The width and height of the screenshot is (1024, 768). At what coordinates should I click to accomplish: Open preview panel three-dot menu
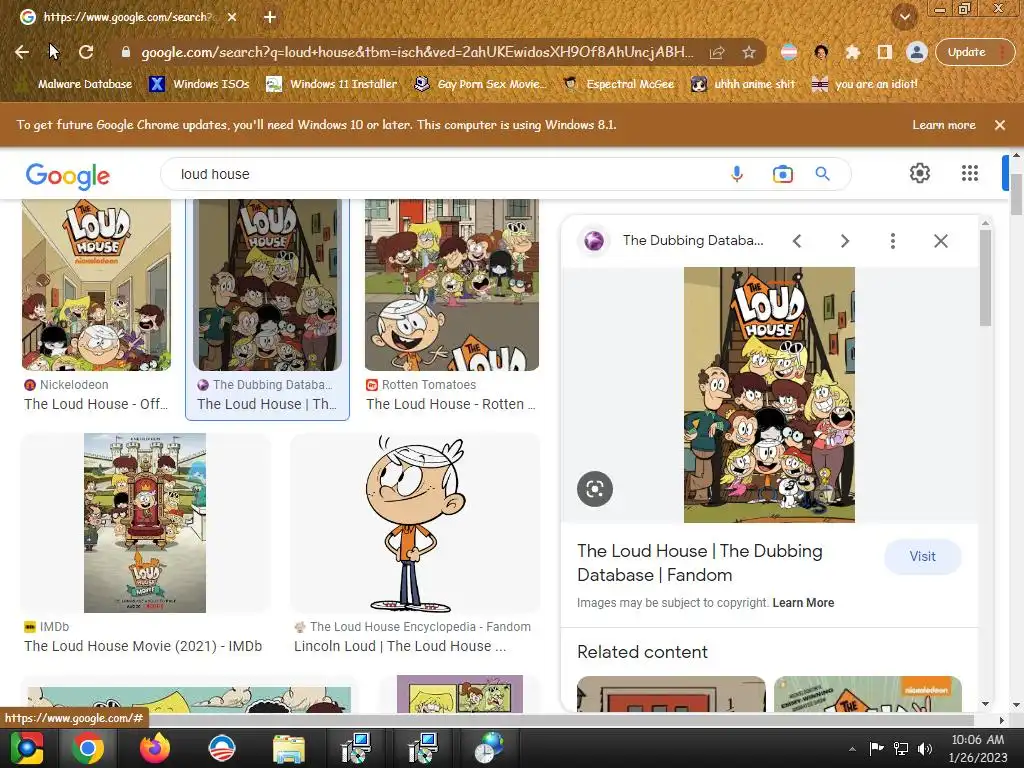892,241
